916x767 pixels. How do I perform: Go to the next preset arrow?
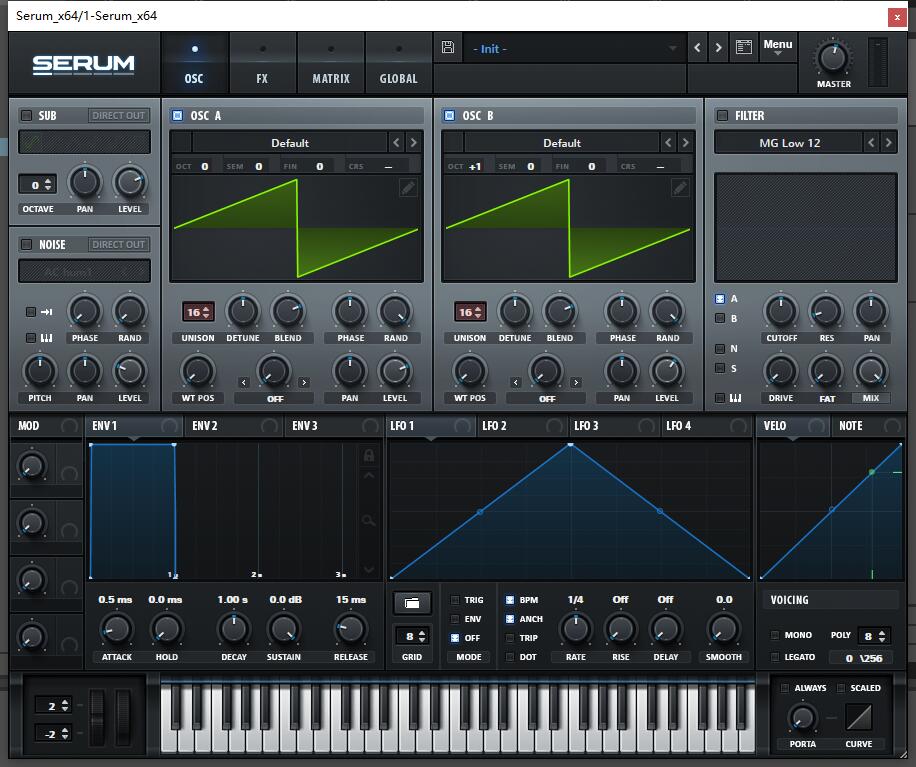pos(719,48)
